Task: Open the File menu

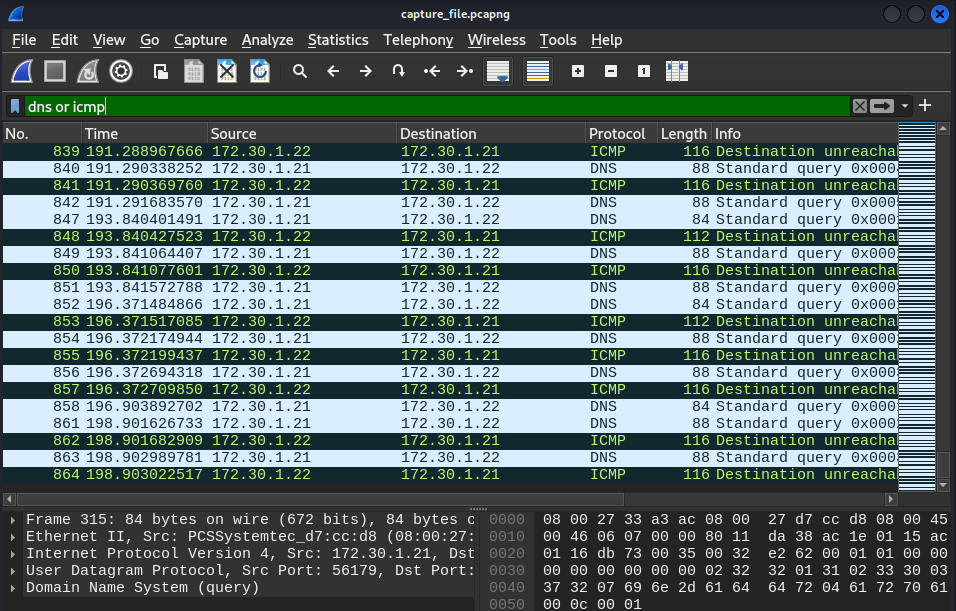Action: [x=24, y=40]
